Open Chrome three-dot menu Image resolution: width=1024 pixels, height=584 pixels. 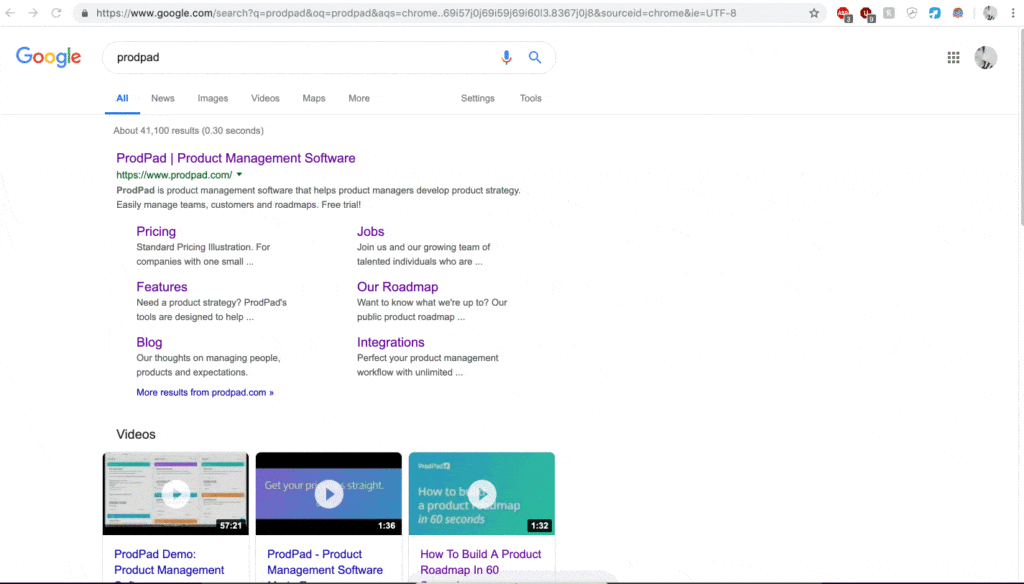coord(1013,13)
